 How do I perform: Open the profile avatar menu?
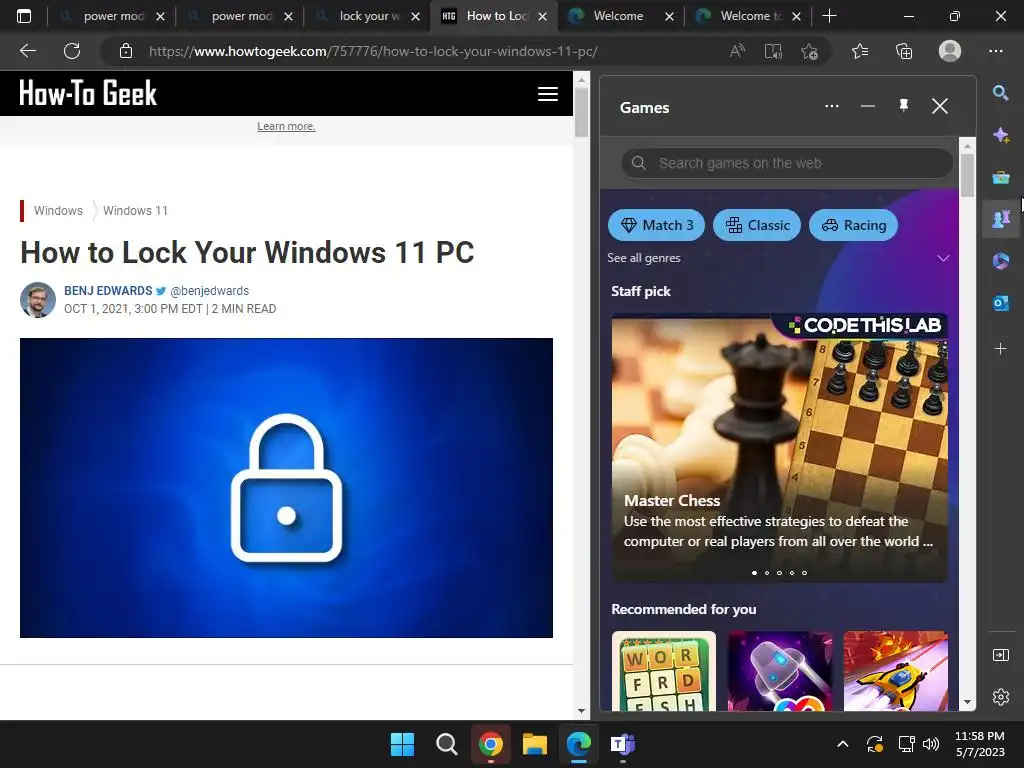pyautogui.click(x=950, y=51)
